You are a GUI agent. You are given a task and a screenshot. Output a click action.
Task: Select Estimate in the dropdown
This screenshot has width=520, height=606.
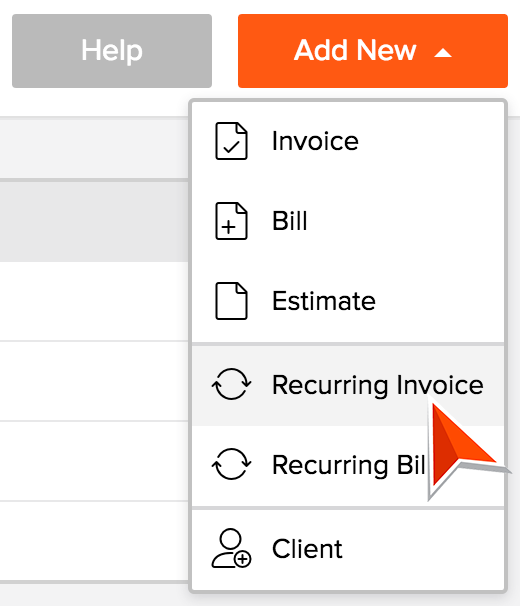tap(348, 301)
